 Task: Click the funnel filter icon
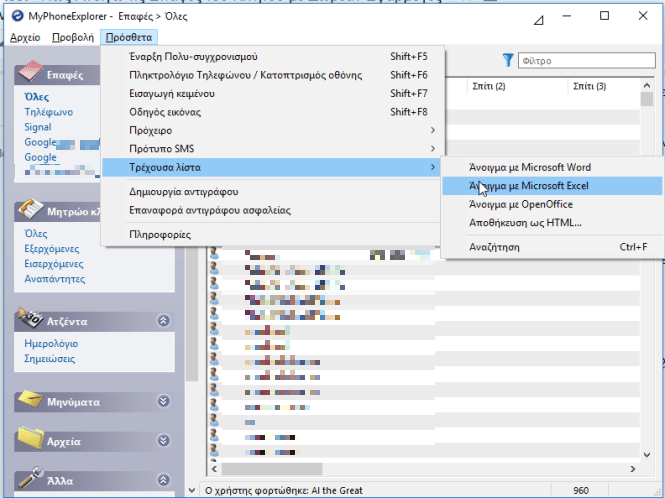point(508,61)
